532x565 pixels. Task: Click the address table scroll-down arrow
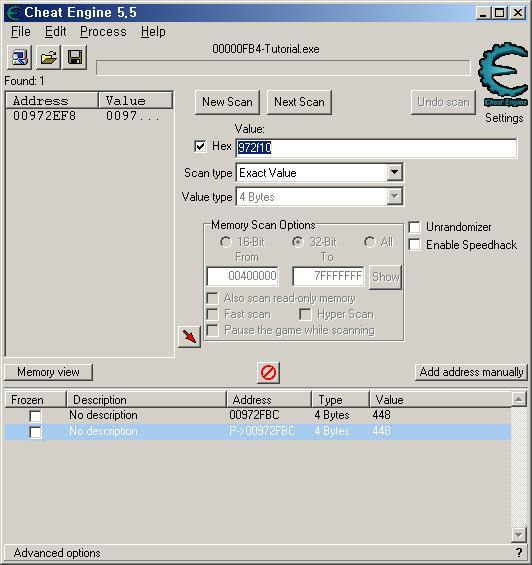519,535
